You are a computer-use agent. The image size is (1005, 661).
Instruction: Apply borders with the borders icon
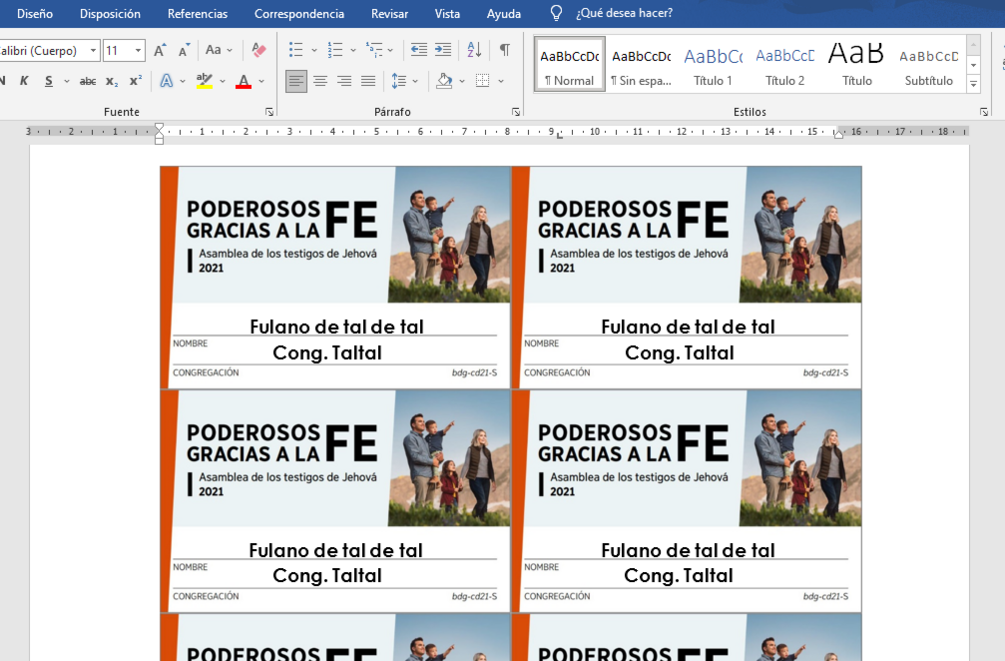[x=483, y=81]
